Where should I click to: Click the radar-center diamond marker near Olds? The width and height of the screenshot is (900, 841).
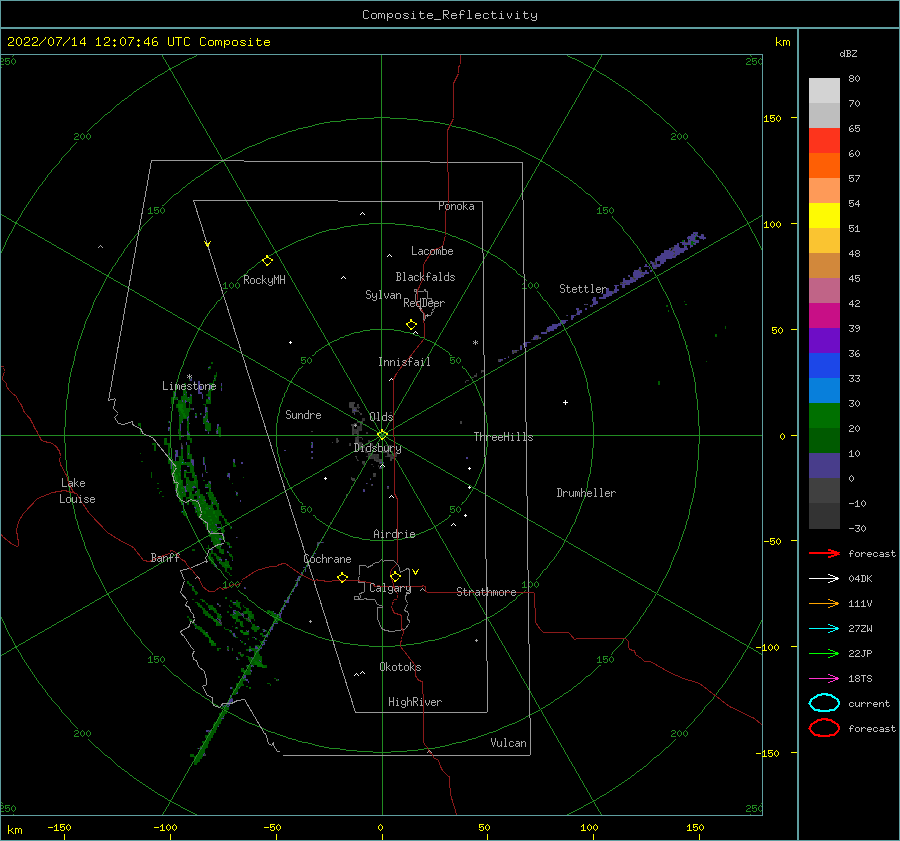[x=382, y=435]
